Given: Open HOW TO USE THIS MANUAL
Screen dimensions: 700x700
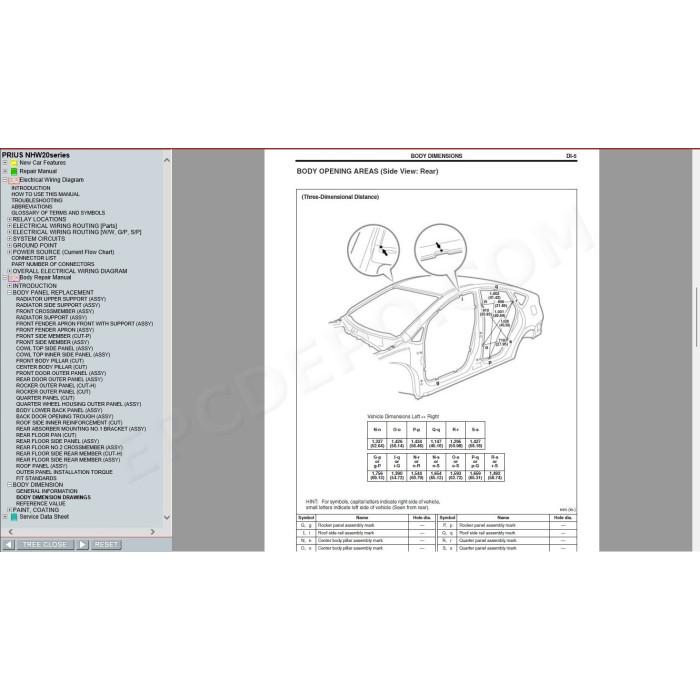Looking at the screenshot, I should (x=46, y=194).
